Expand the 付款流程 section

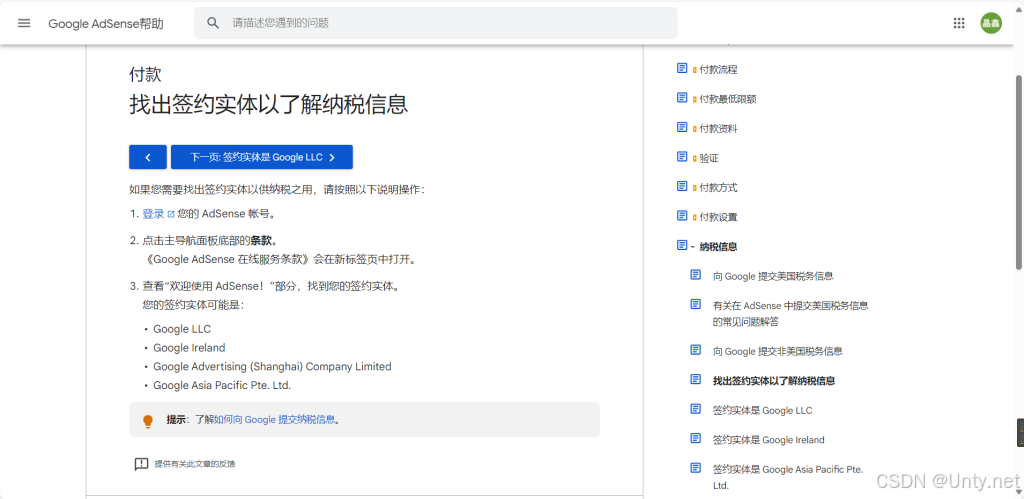pos(694,70)
